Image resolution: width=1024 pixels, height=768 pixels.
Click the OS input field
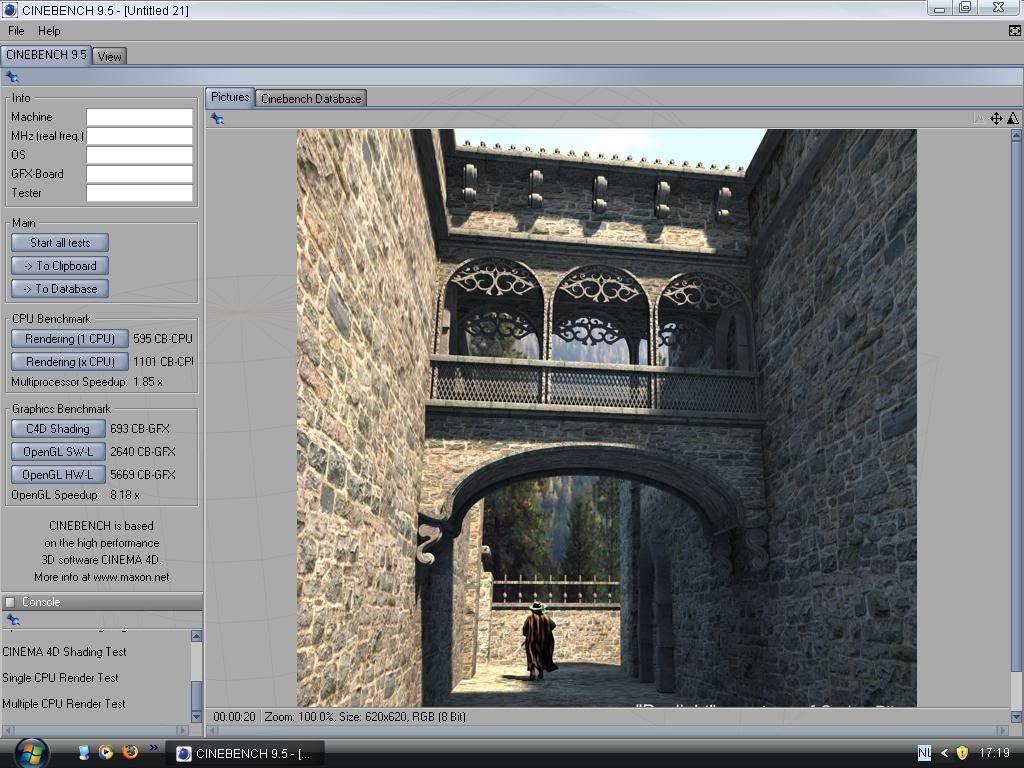pyautogui.click(x=140, y=155)
